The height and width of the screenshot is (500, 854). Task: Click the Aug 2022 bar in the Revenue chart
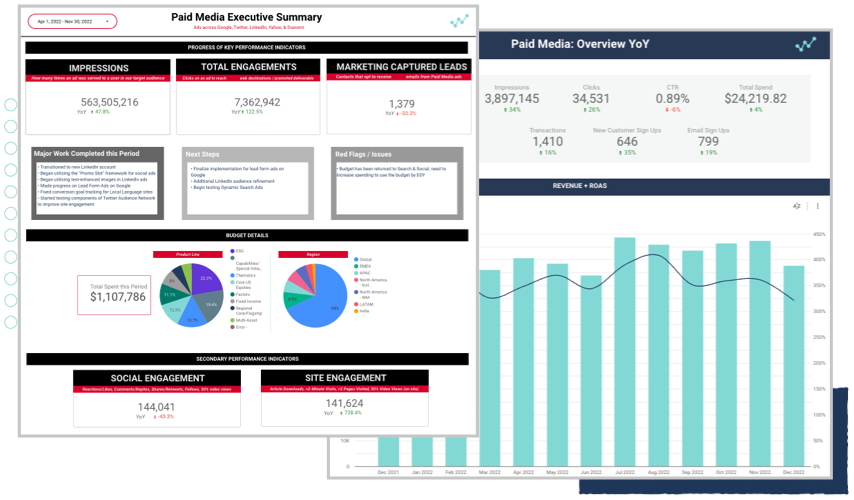[658, 356]
